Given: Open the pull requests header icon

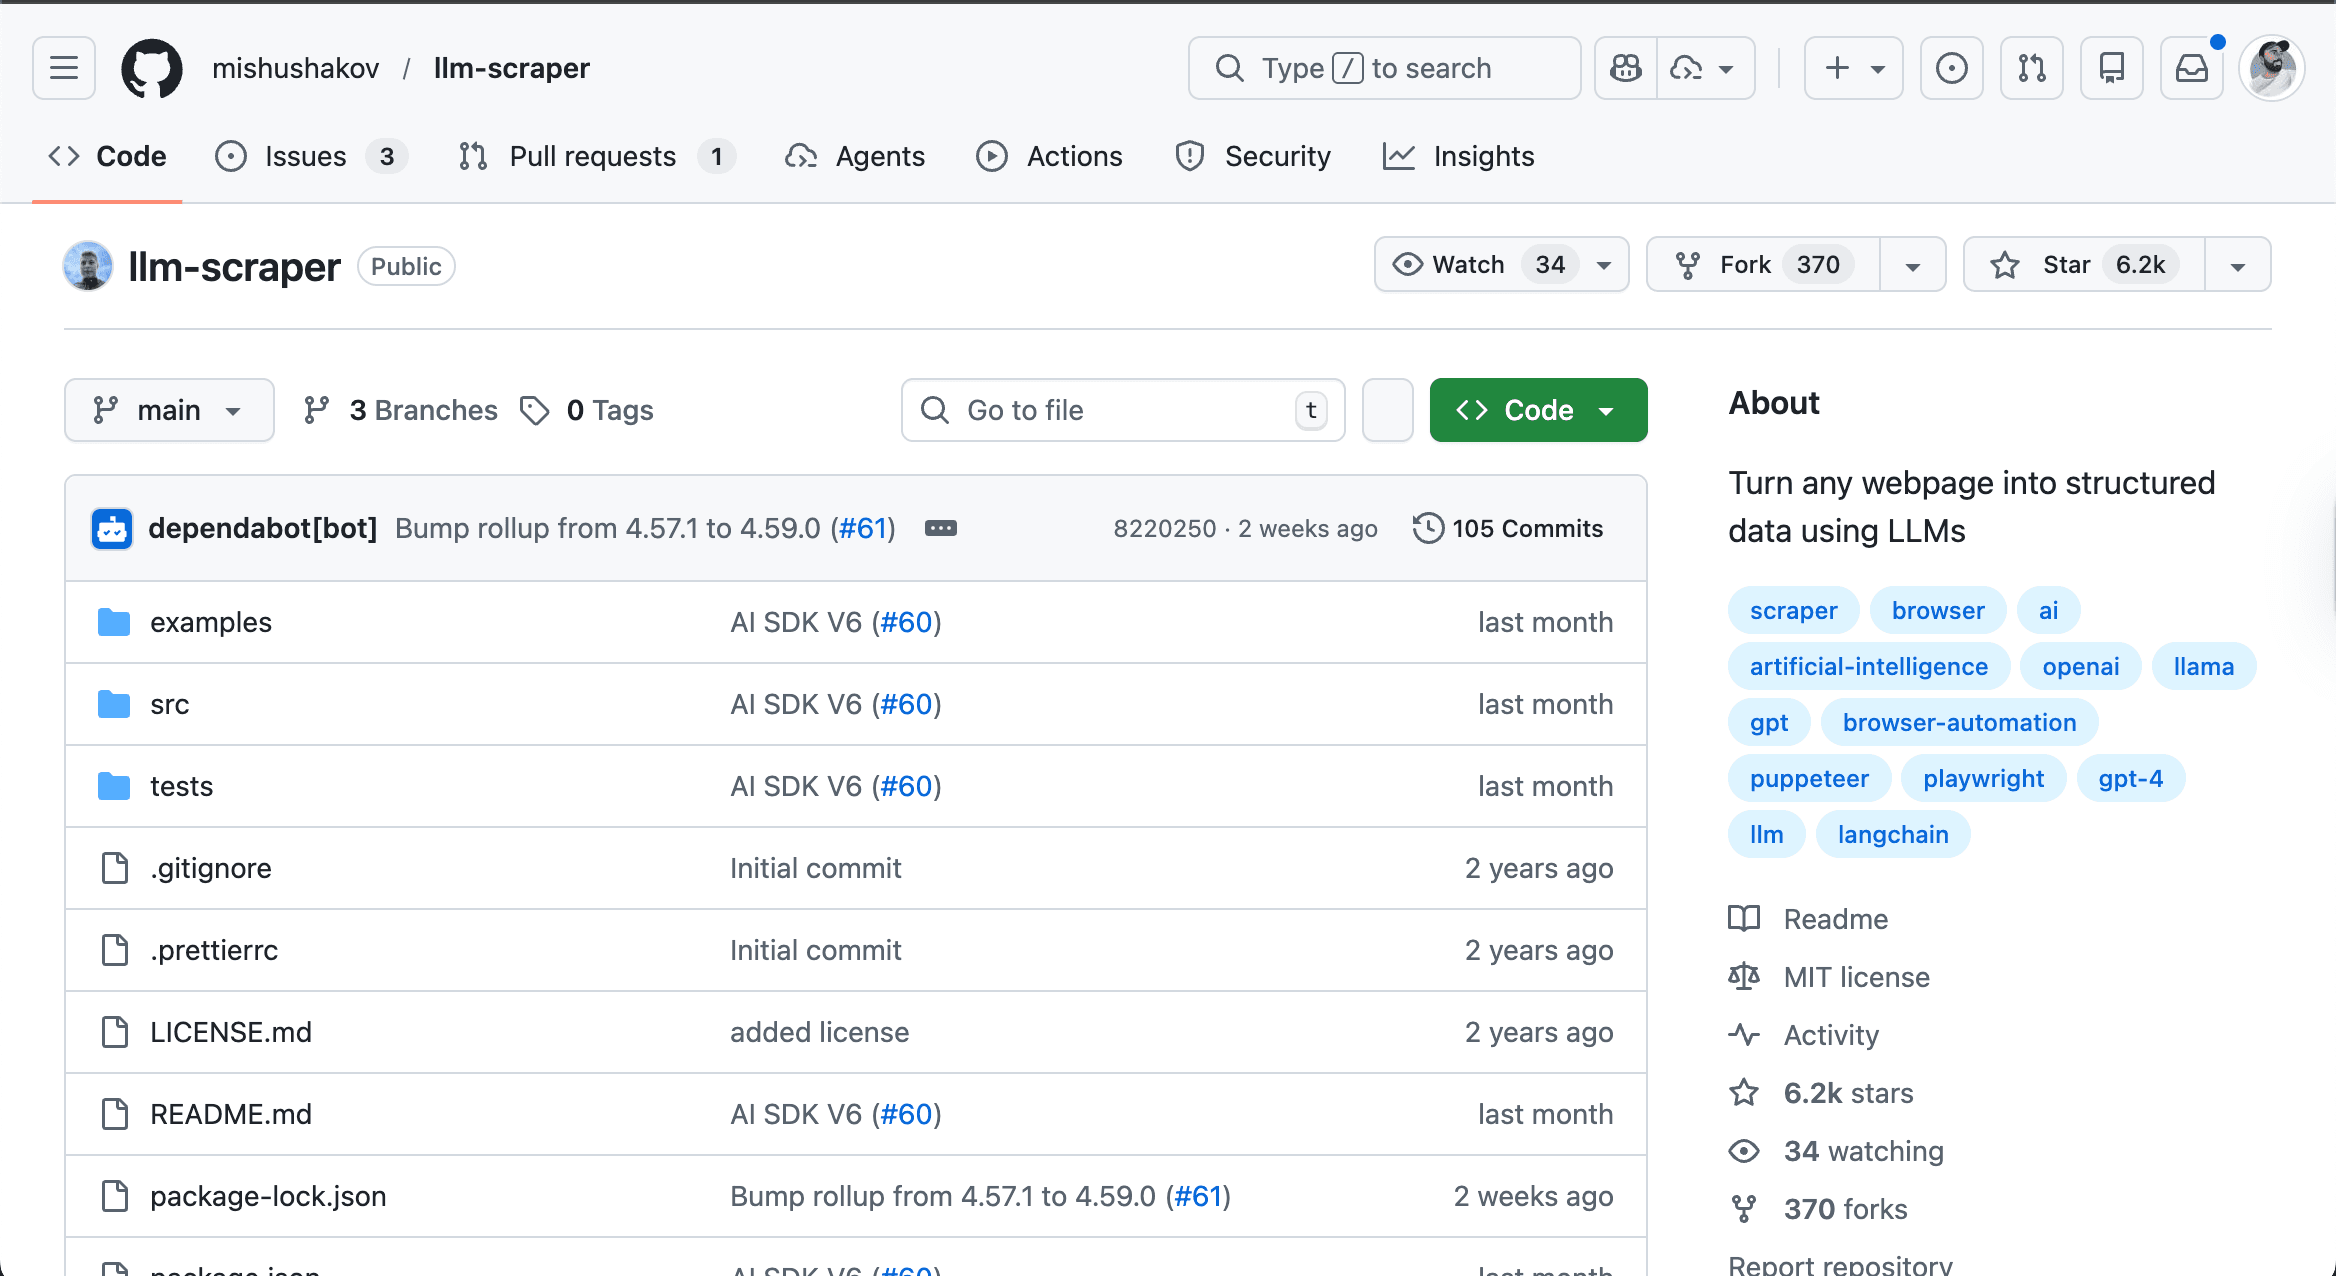Looking at the screenshot, I should pyautogui.click(x=2031, y=68).
